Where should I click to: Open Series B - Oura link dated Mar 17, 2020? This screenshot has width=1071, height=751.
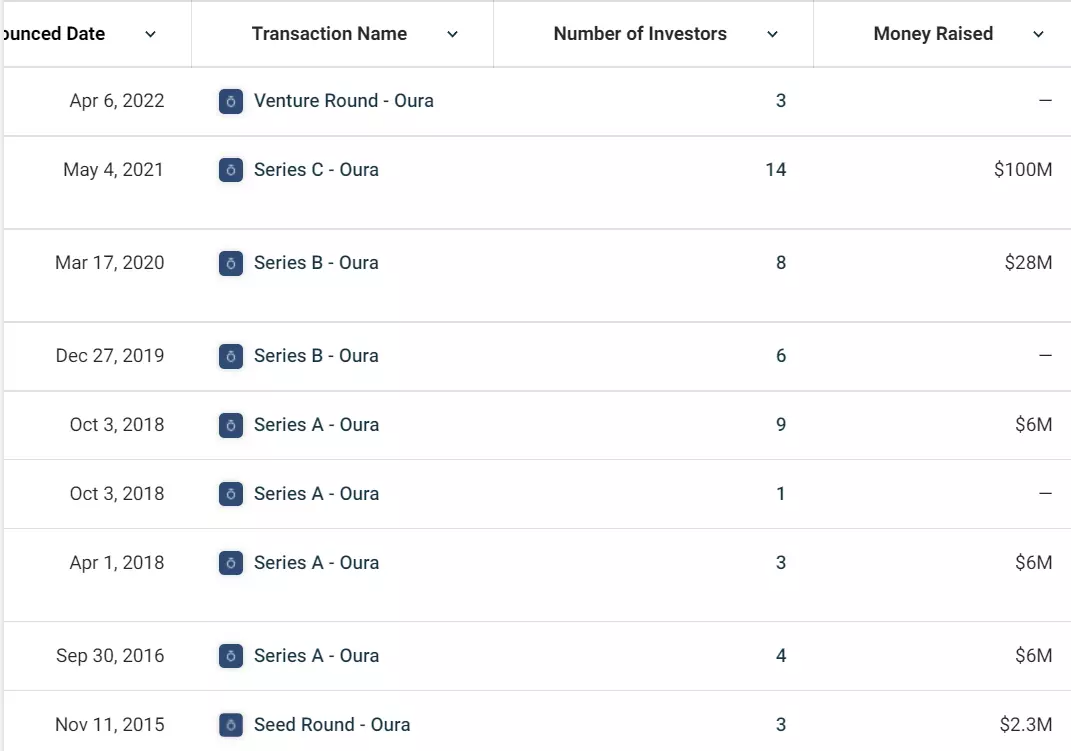316,263
